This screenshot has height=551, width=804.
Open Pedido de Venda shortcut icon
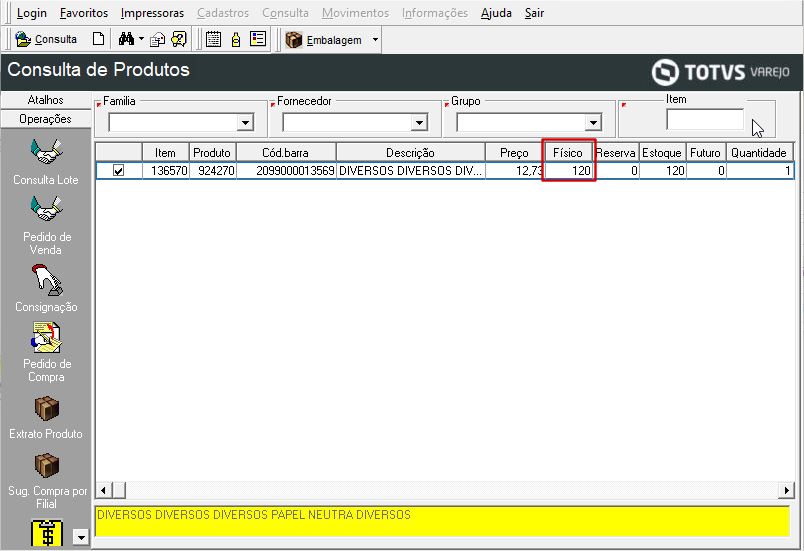click(x=46, y=209)
